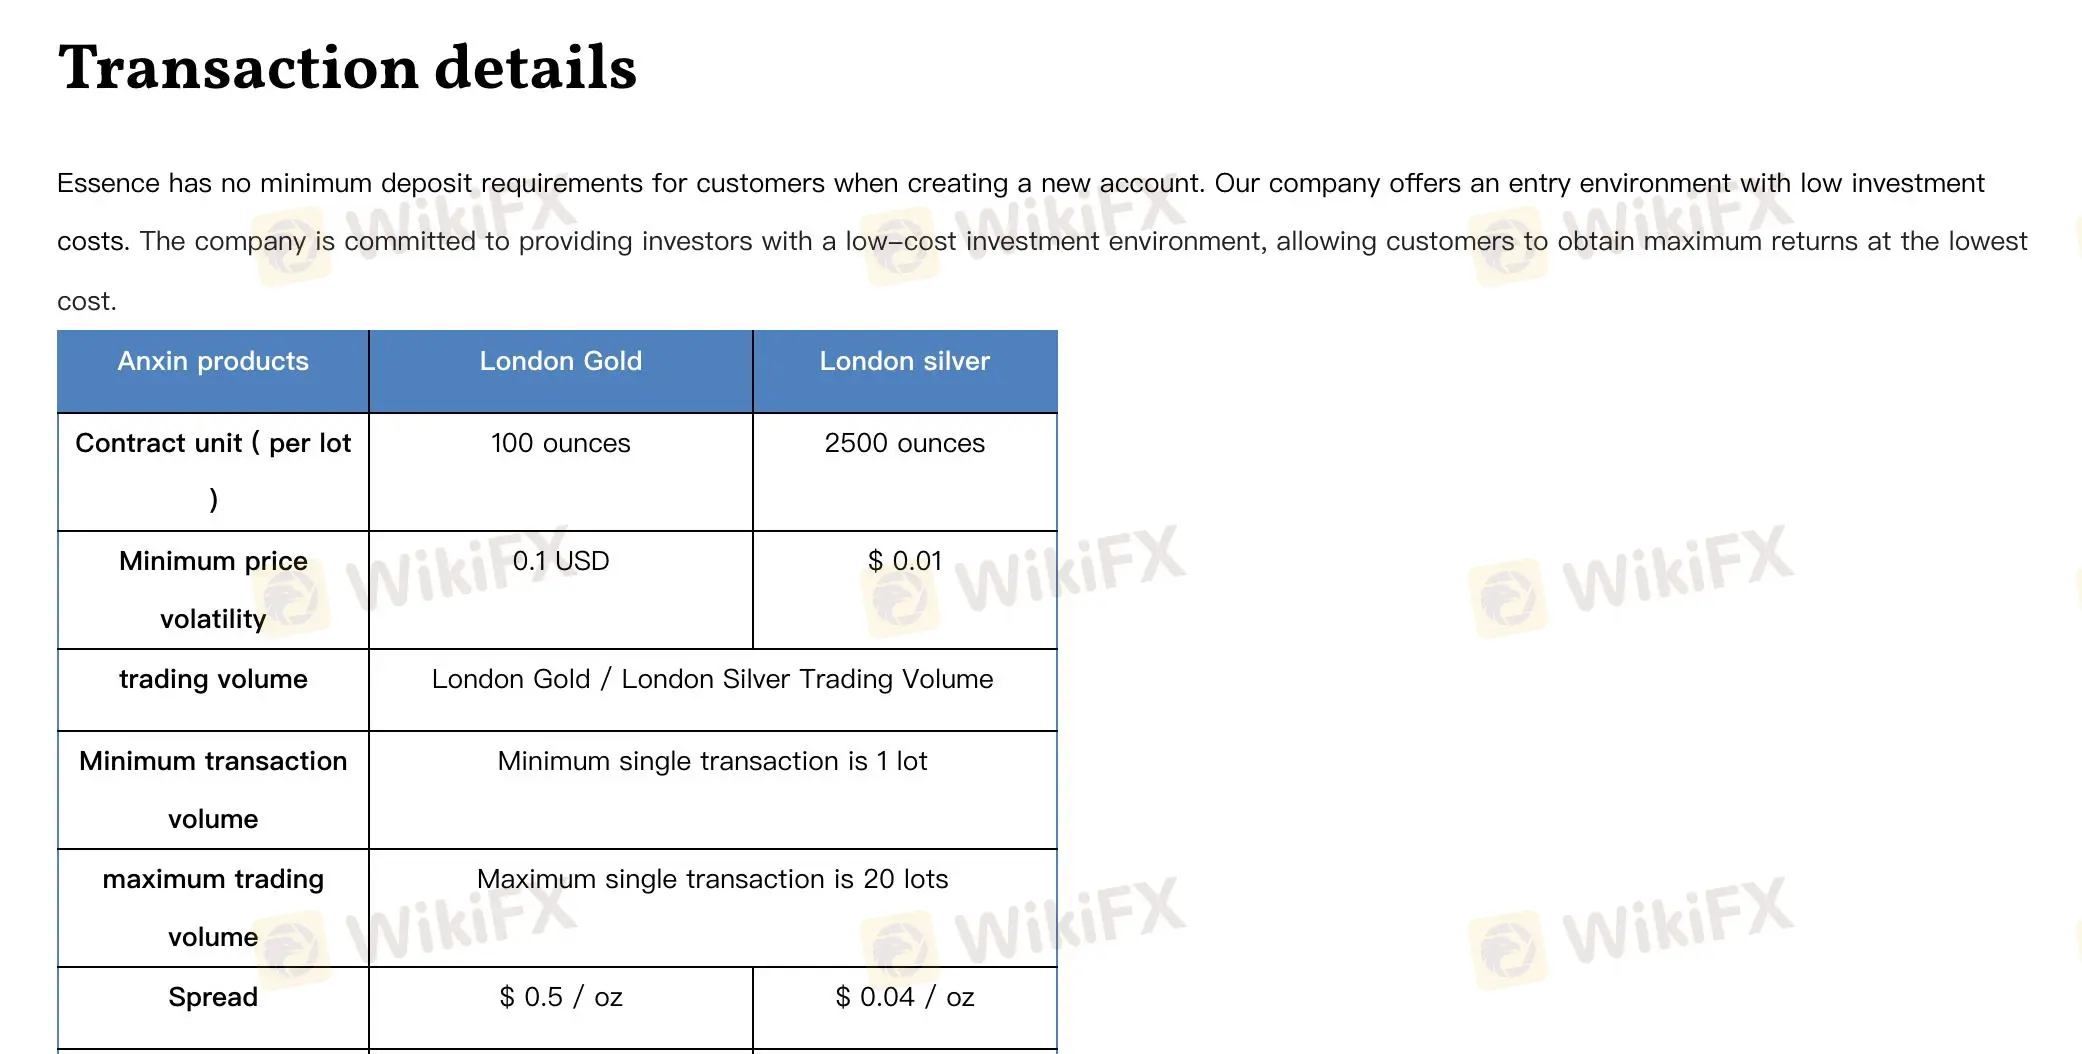Select the 2500 ounces cell

pyautogui.click(x=905, y=472)
